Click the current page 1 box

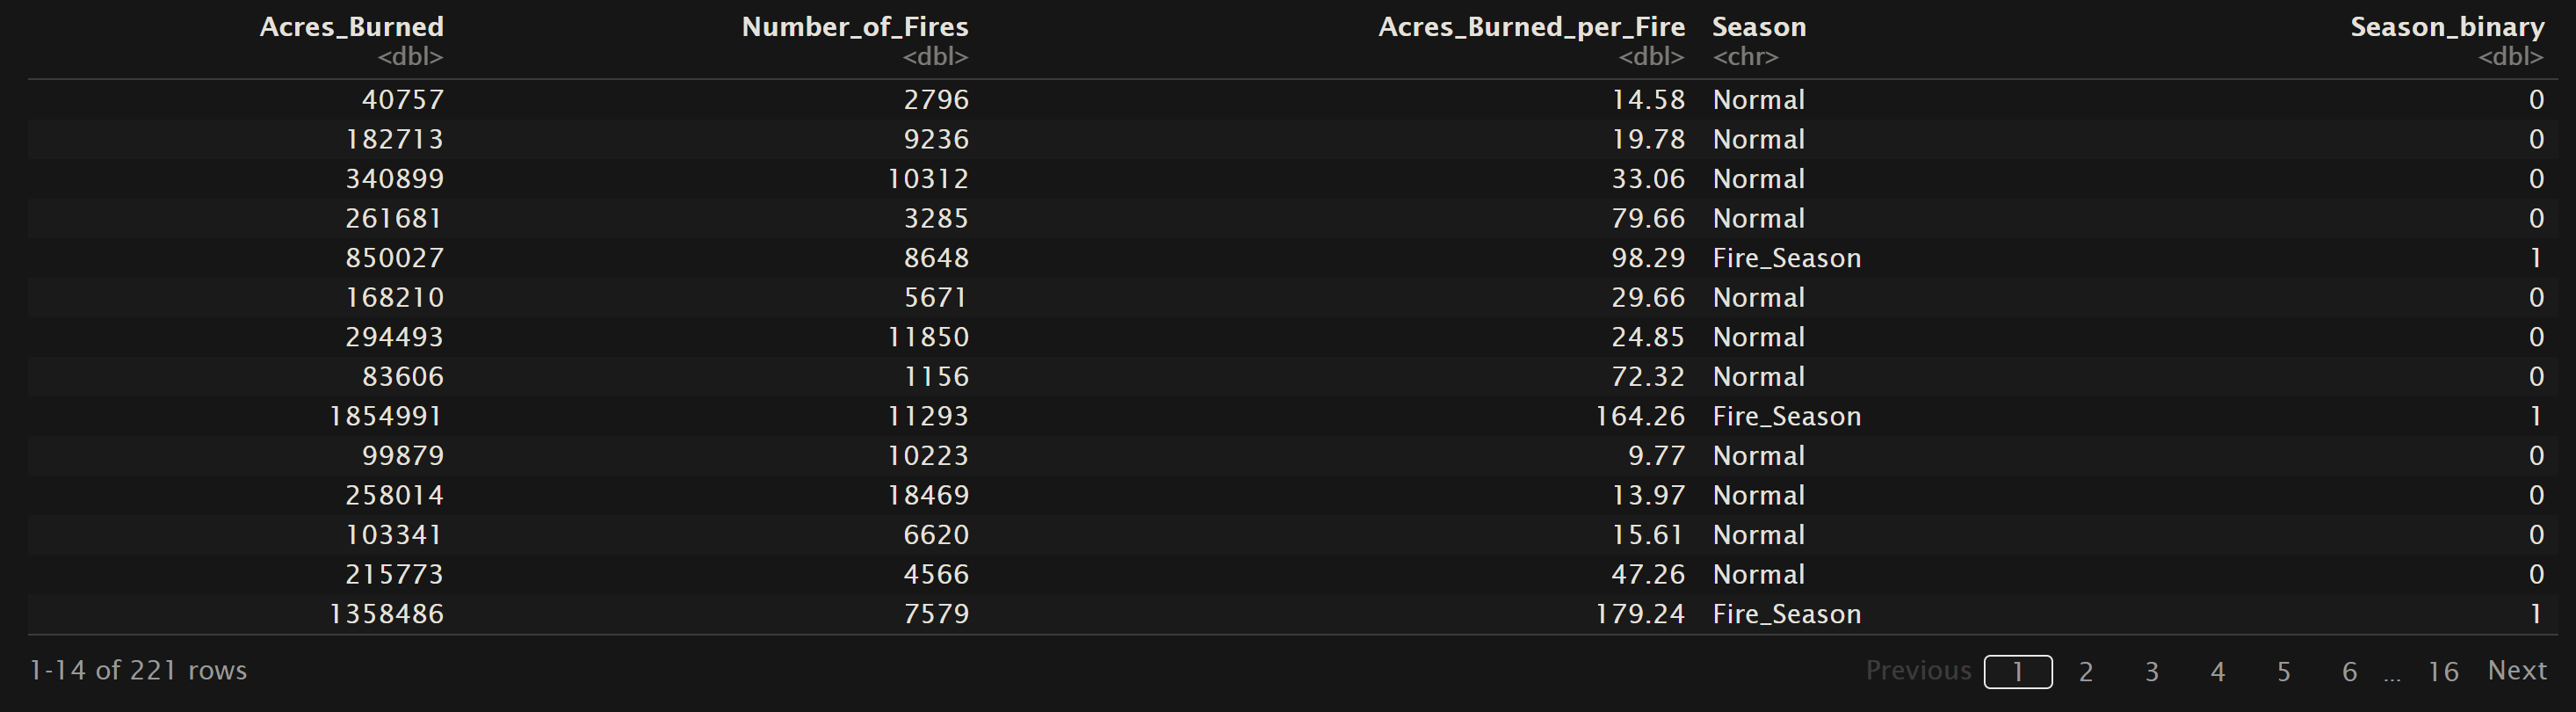click(2017, 672)
